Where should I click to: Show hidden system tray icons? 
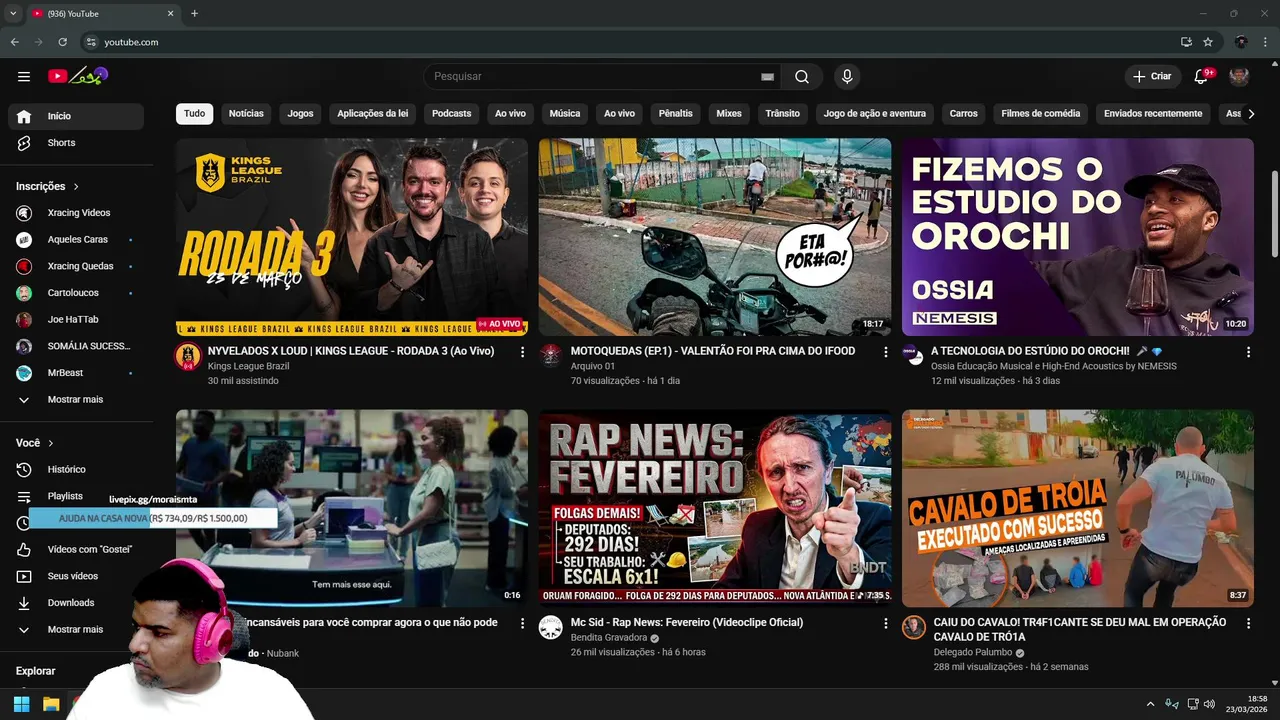[1150, 704]
